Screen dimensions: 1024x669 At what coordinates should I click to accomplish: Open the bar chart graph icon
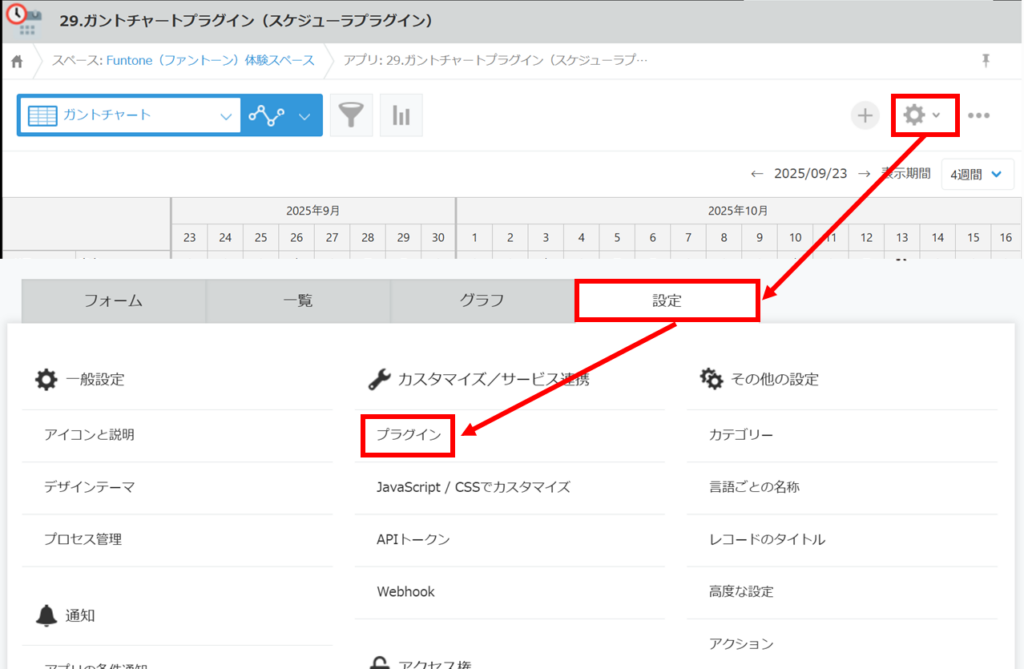[x=401, y=115]
